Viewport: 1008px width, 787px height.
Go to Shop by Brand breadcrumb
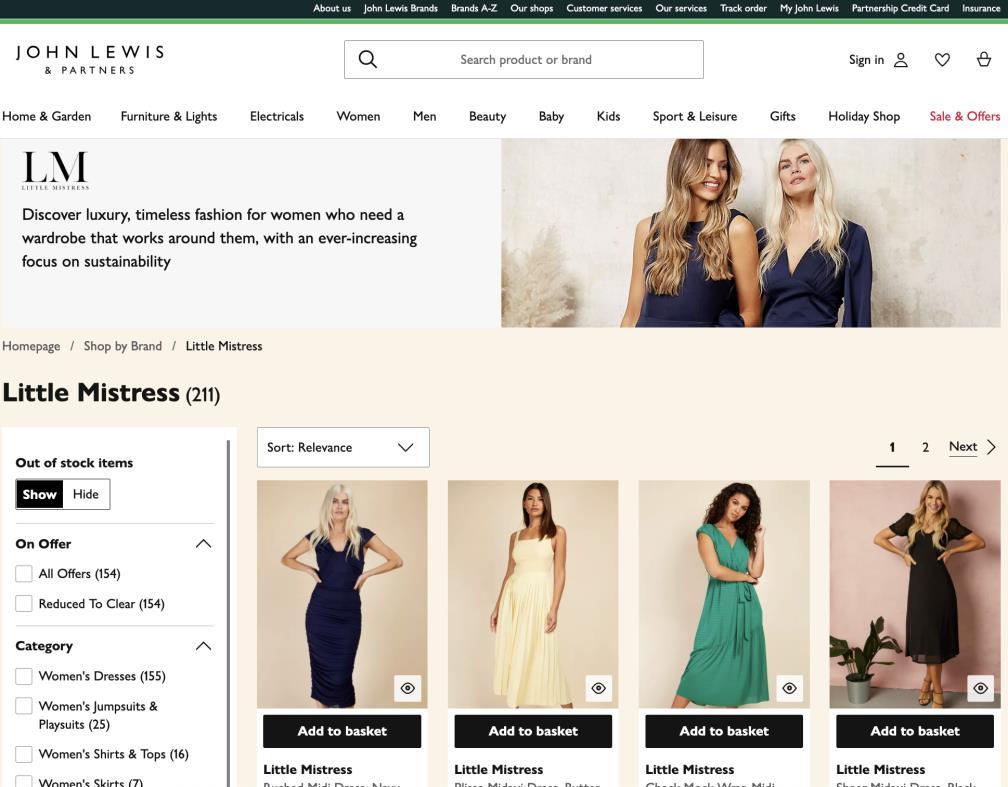click(123, 346)
